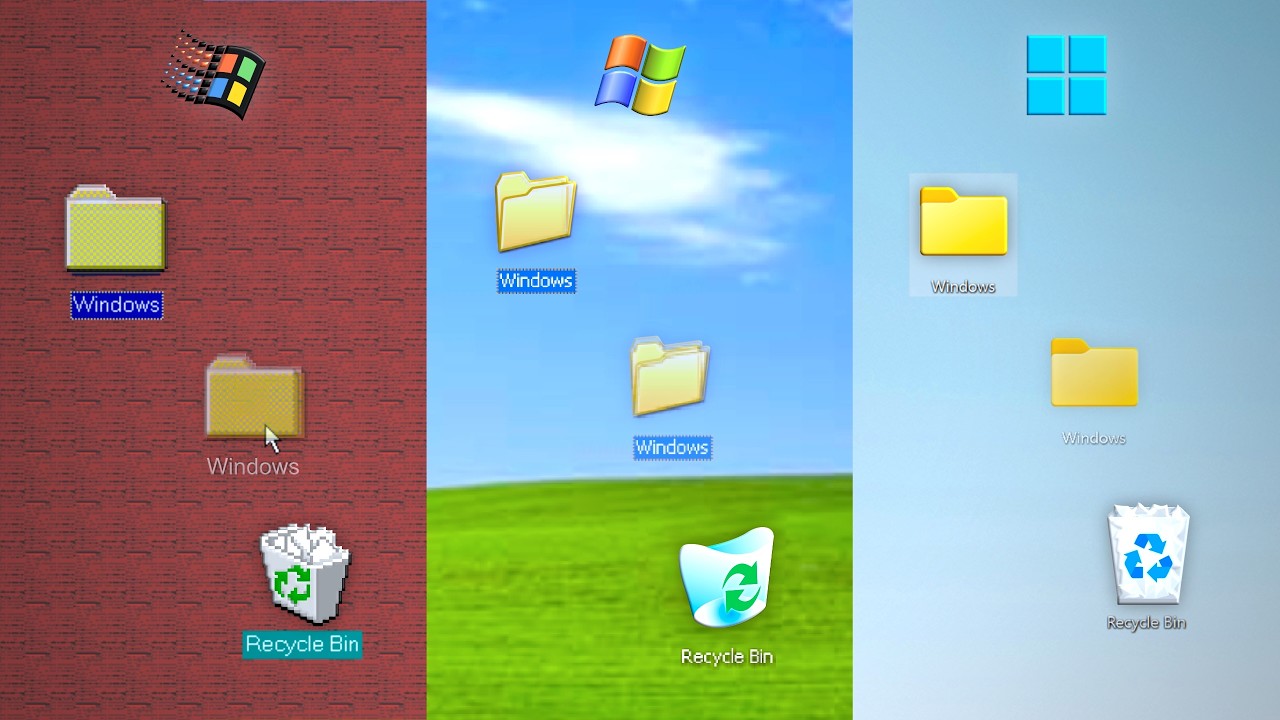Select the translucent XP-style folder icon
Screen dimensions: 1280x720
pos(670,376)
